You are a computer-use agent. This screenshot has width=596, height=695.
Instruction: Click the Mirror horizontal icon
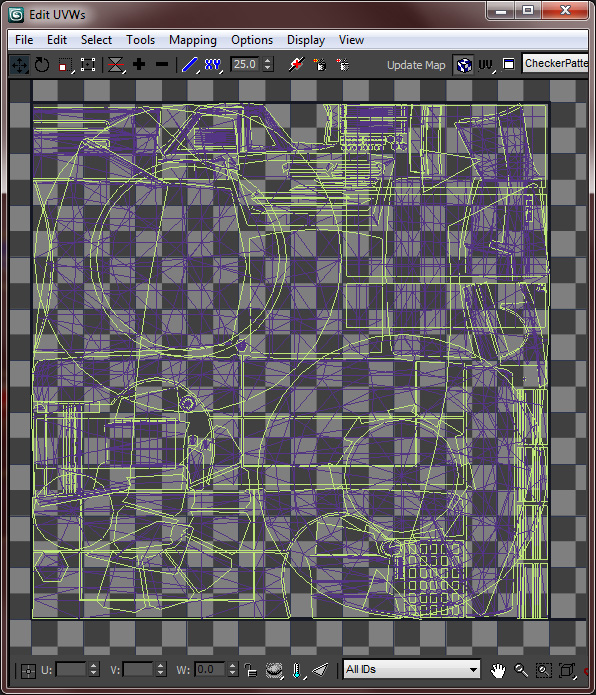click(x=116, y=65)
